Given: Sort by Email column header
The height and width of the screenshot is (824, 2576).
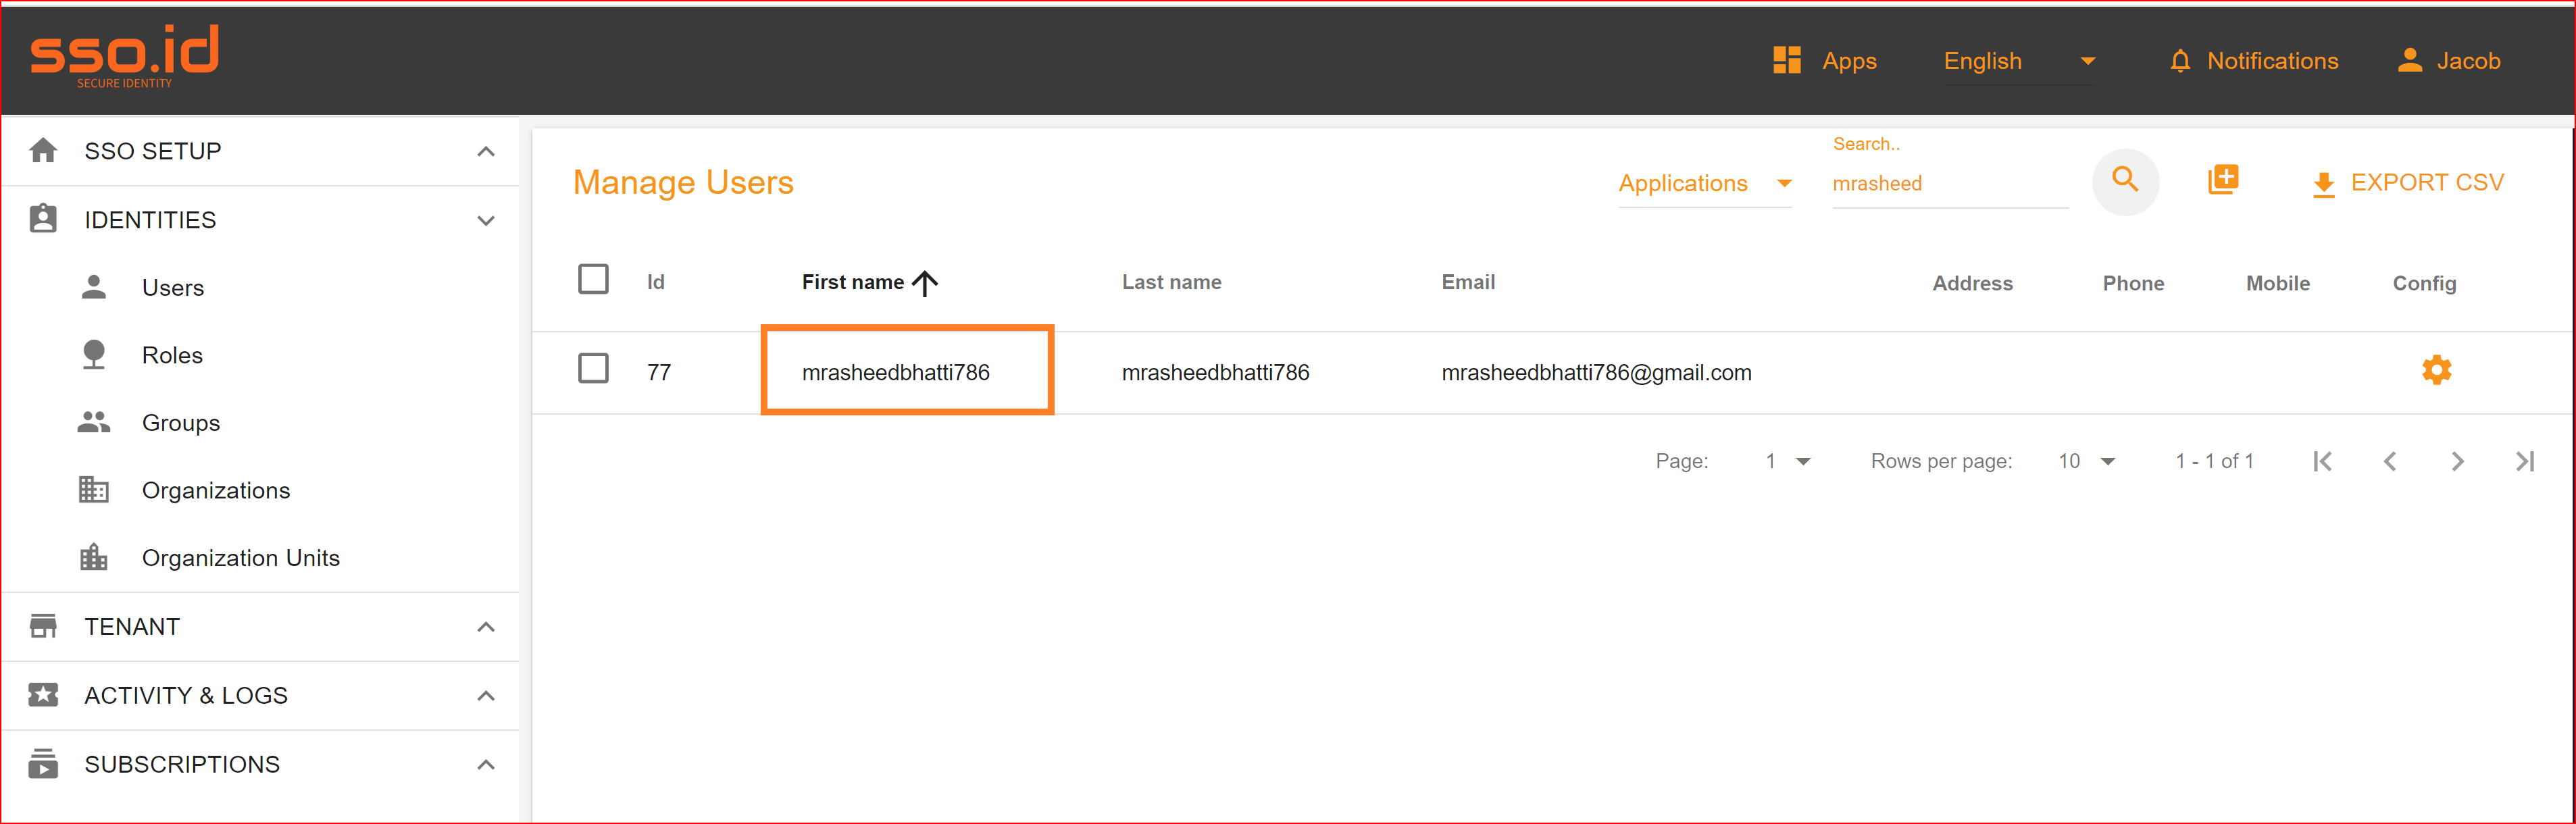Looking at the screenshot, I should [x=1468, y=282].
